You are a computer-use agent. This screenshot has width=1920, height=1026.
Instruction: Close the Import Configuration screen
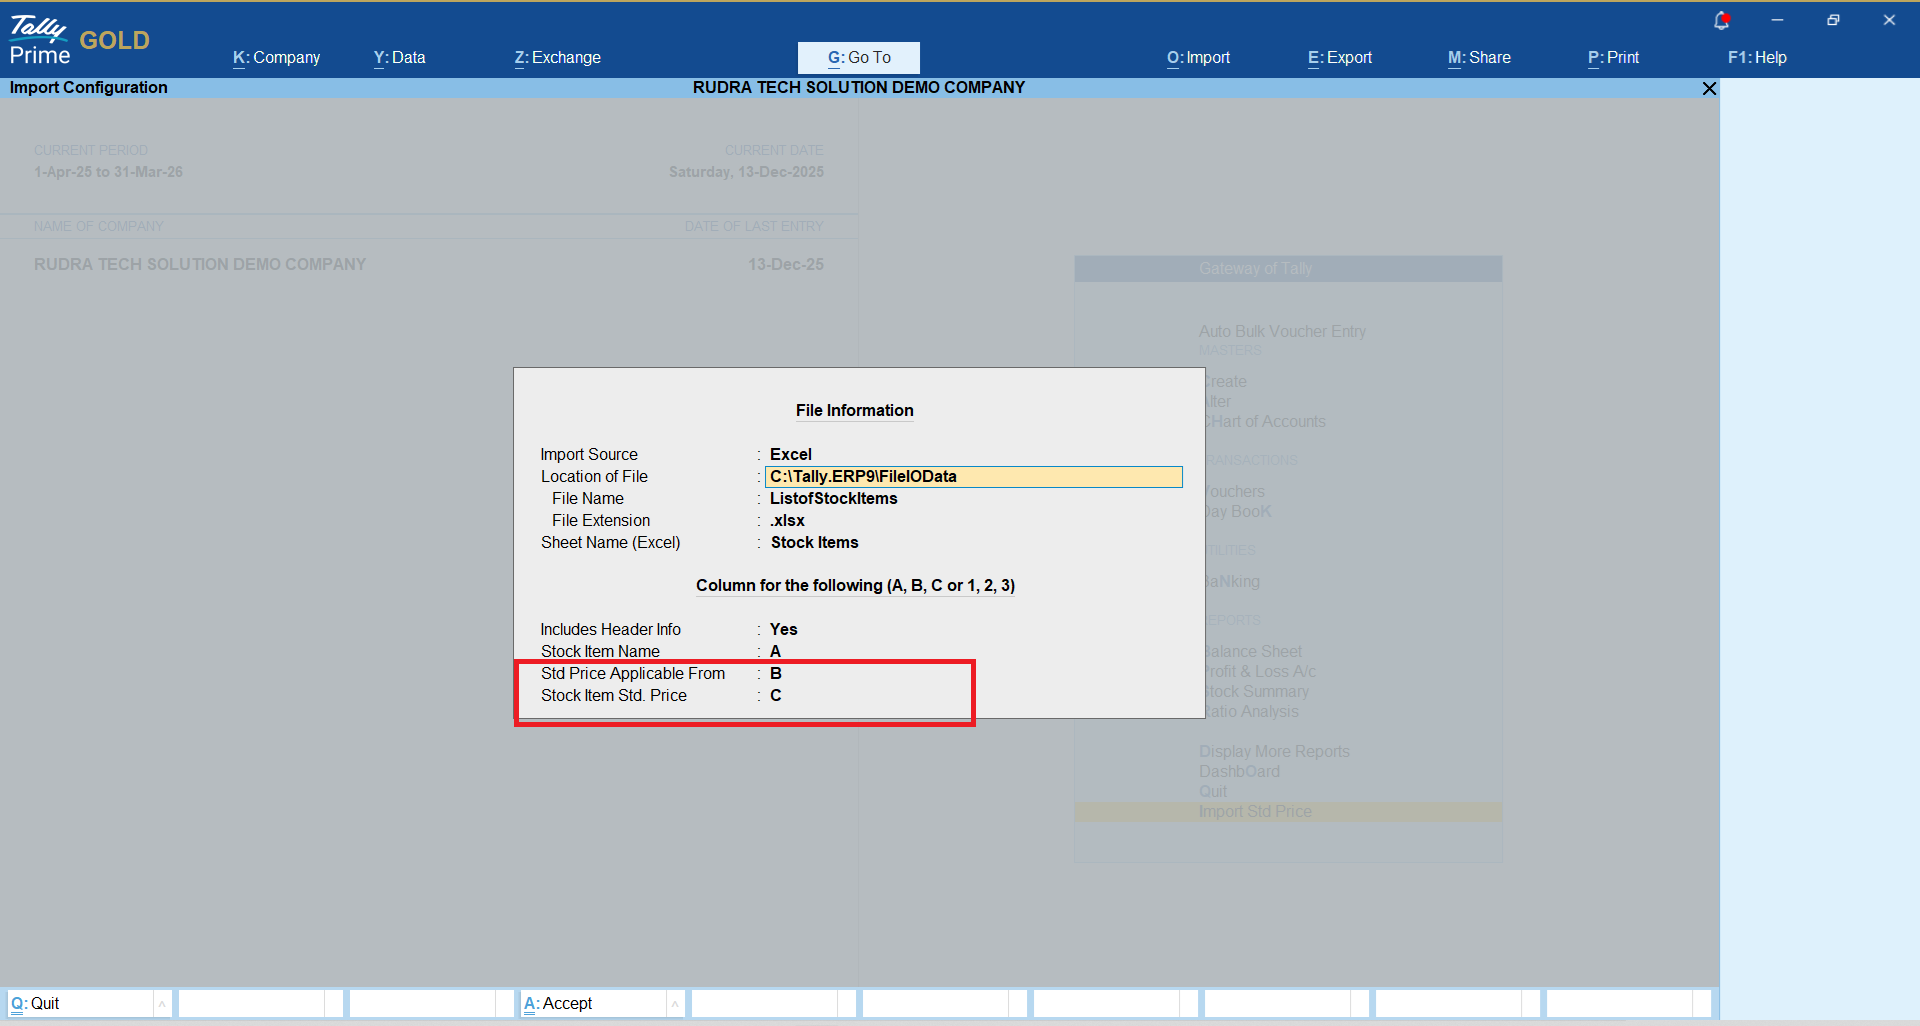click(x=1709, y=89)
